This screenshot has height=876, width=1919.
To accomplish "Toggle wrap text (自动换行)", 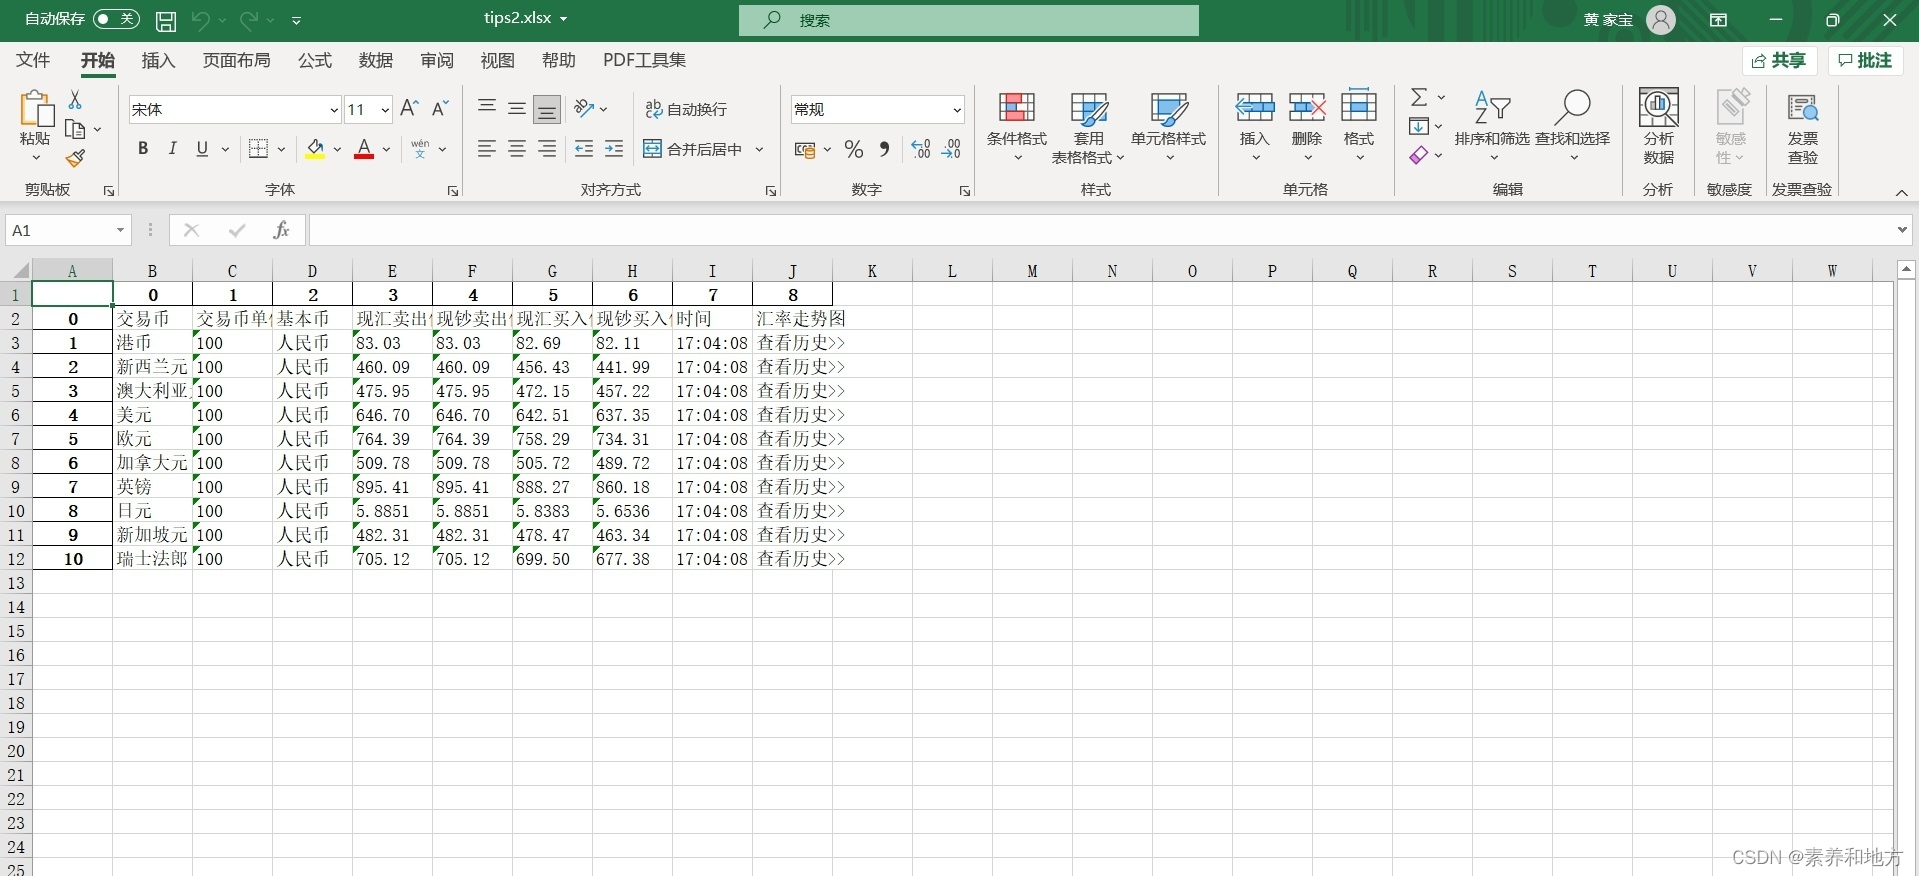I will tap(686, 109).
